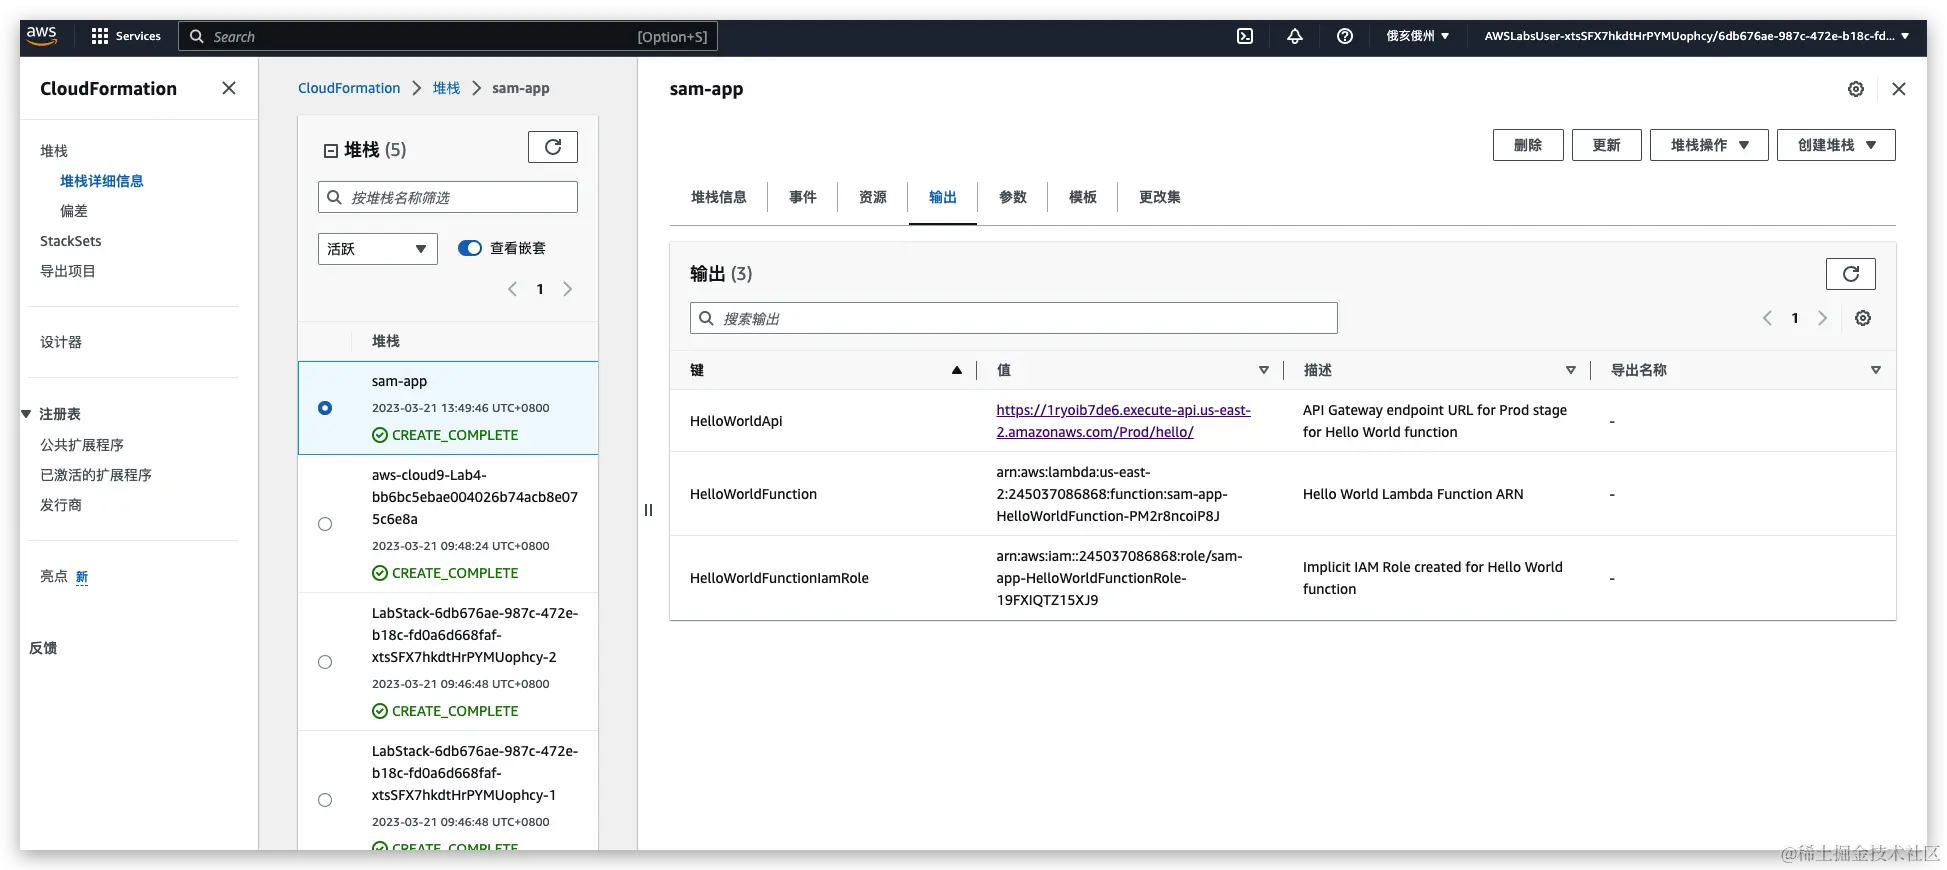1947x870 pixels.
Task: Open the 亮点 新 sidebar entry
Action: click(64, 576)
